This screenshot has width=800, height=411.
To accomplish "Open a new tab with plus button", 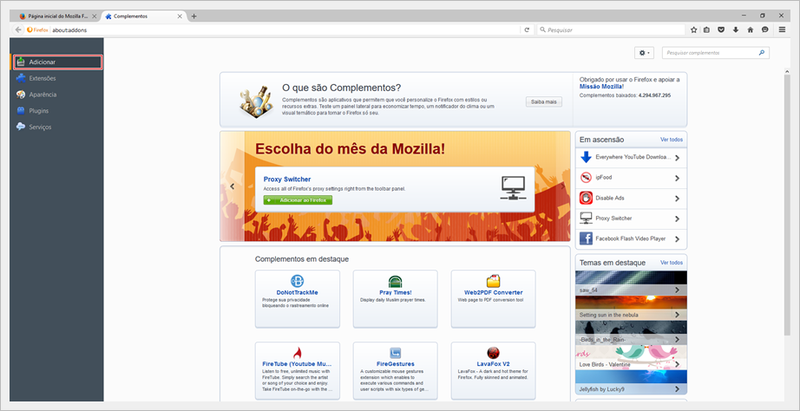I will (x=194, y=16).
